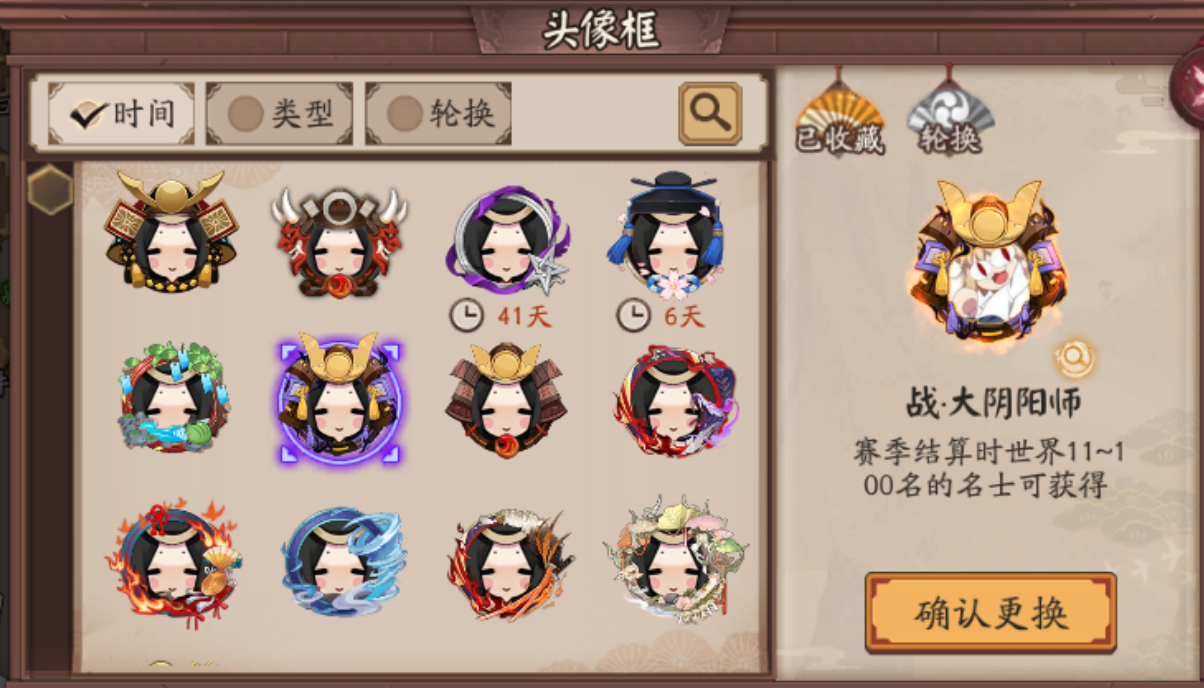Enable the 类型 sort option

tap(279, 113)
